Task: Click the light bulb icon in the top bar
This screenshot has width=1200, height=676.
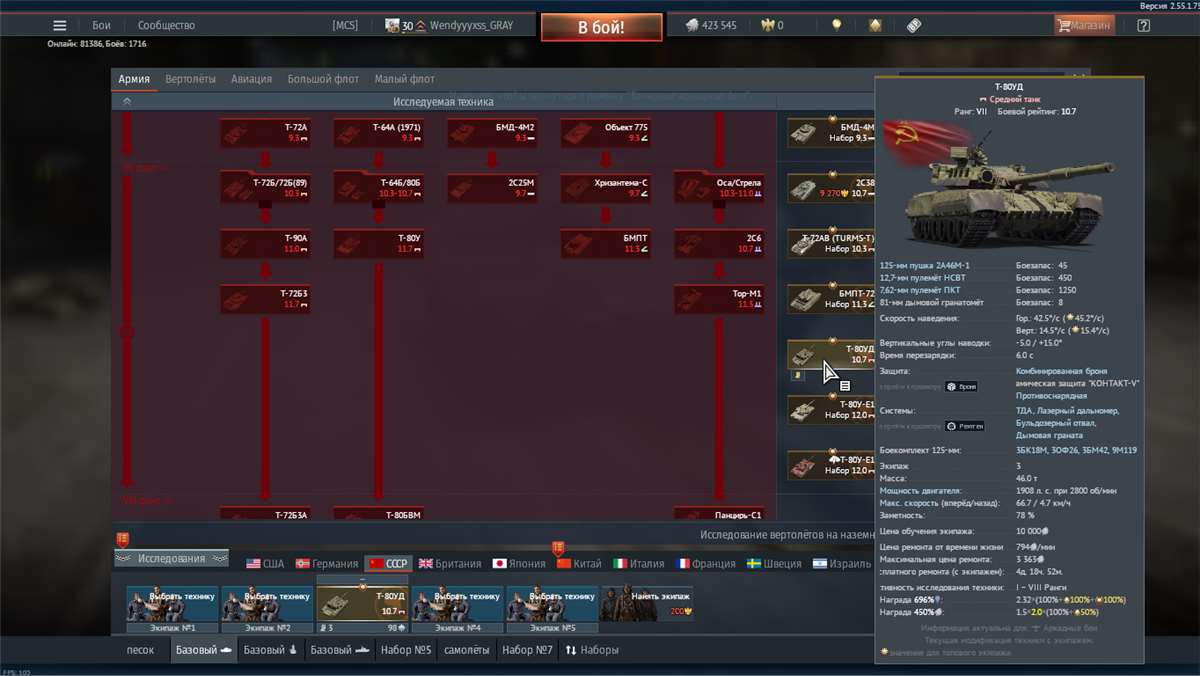Action: click(836, 25)
